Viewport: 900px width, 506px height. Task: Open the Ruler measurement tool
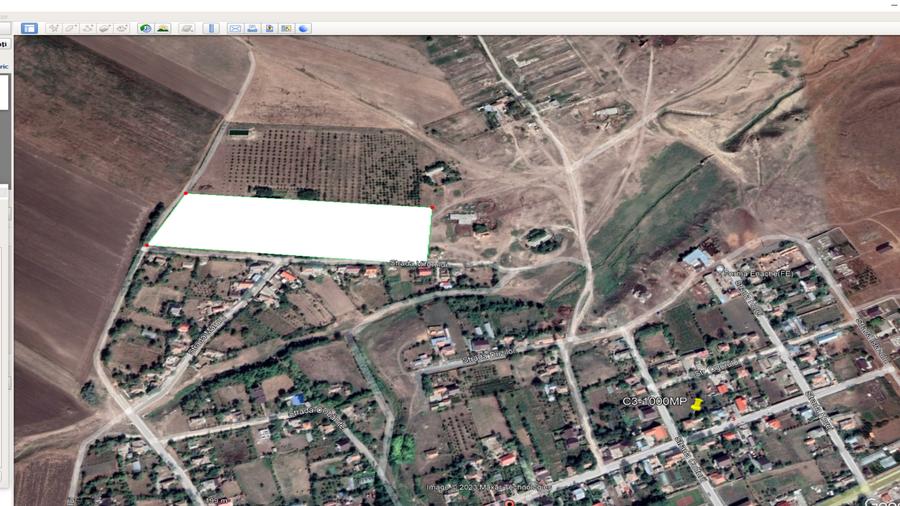(211, 28)
